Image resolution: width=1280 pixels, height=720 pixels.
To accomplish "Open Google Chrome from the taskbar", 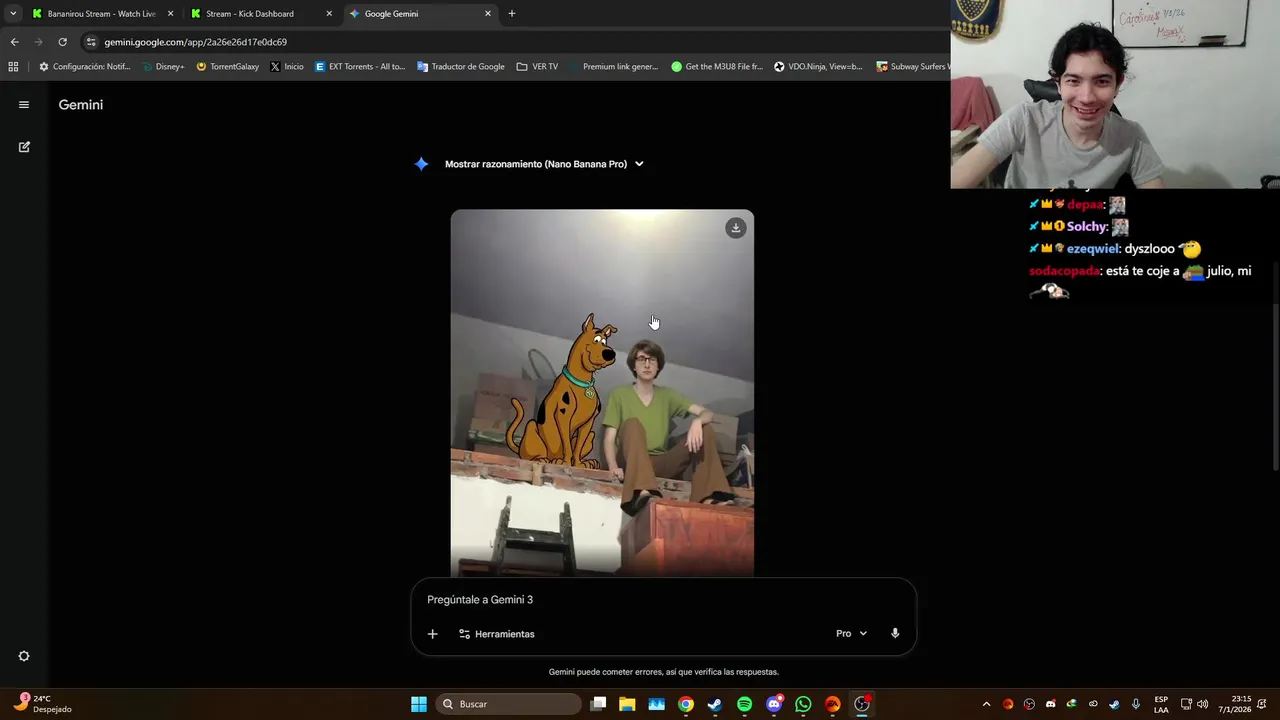I will [686, 704].
